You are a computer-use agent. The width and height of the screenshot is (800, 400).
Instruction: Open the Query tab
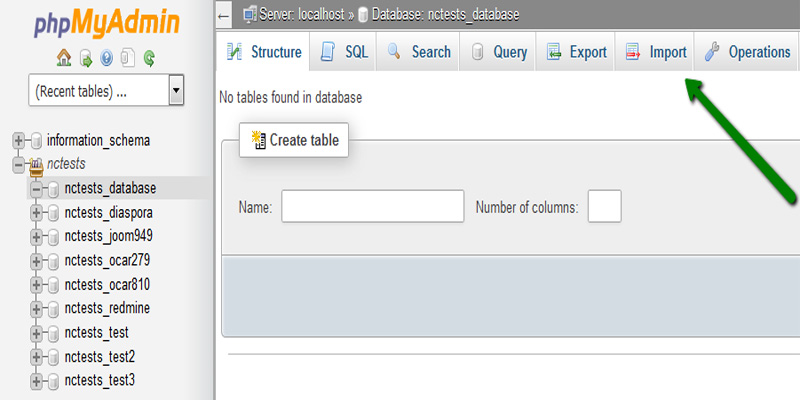click(498, 52)
